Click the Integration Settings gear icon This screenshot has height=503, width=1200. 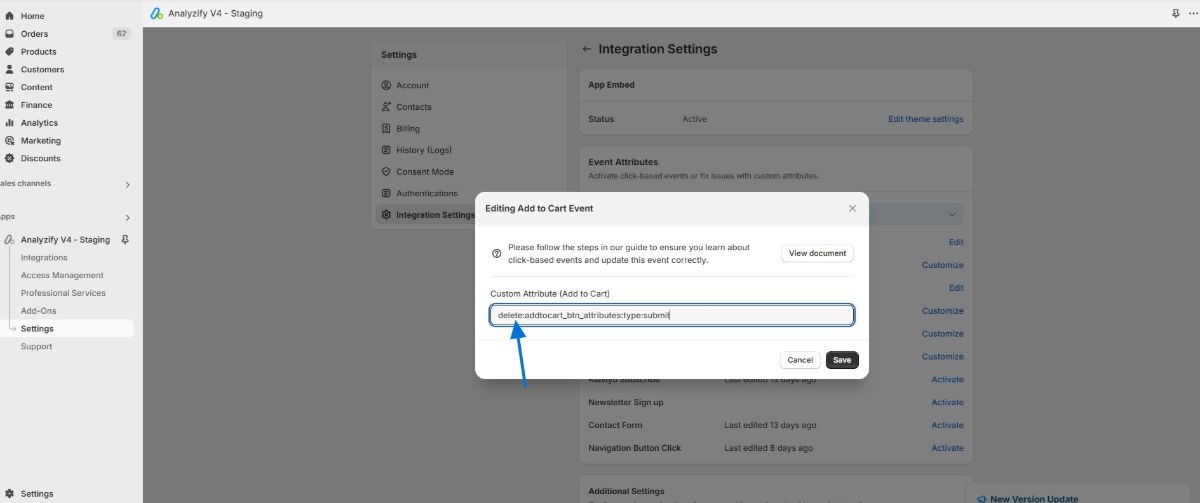(x=387, y=215)
